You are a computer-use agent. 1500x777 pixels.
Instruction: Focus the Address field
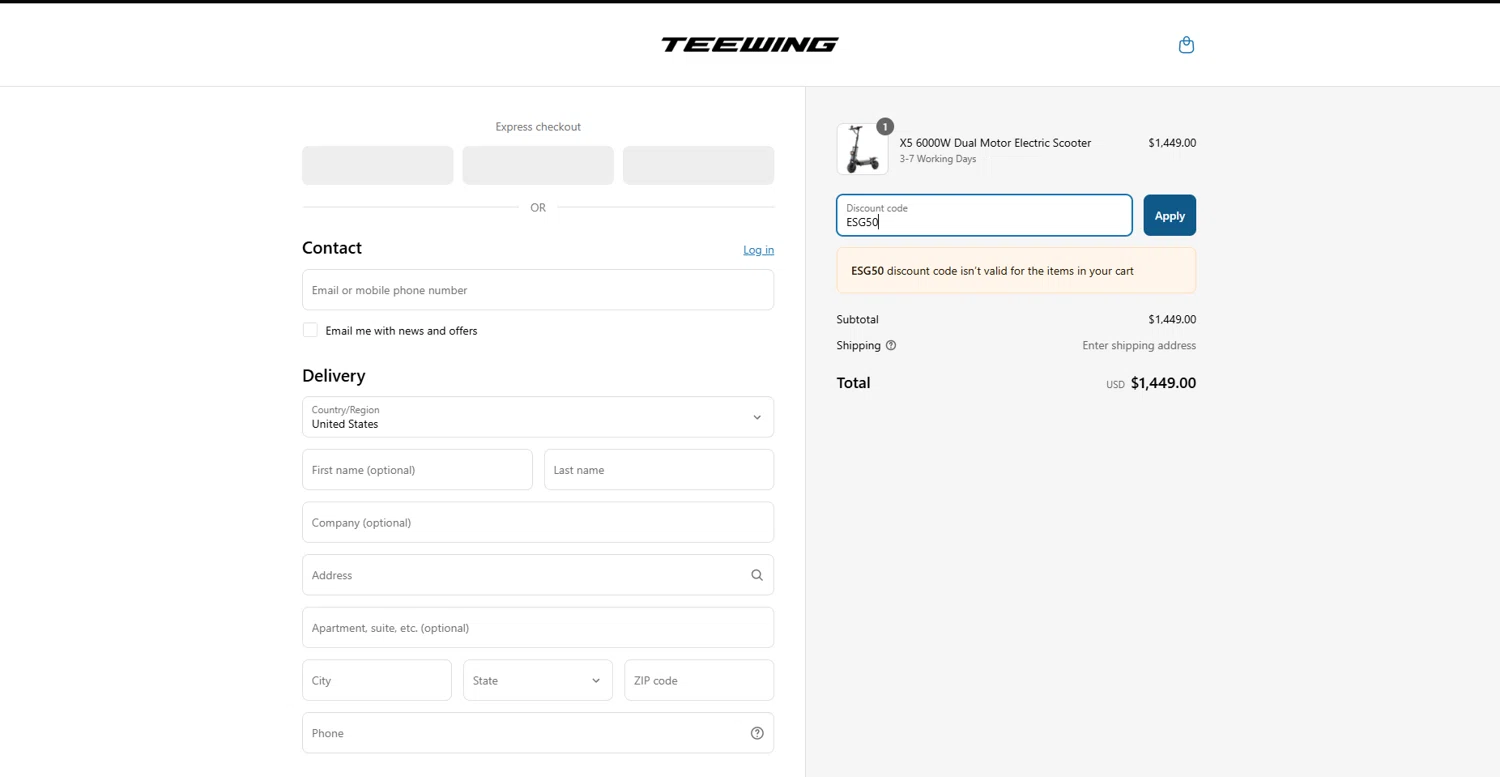(538, 575)
